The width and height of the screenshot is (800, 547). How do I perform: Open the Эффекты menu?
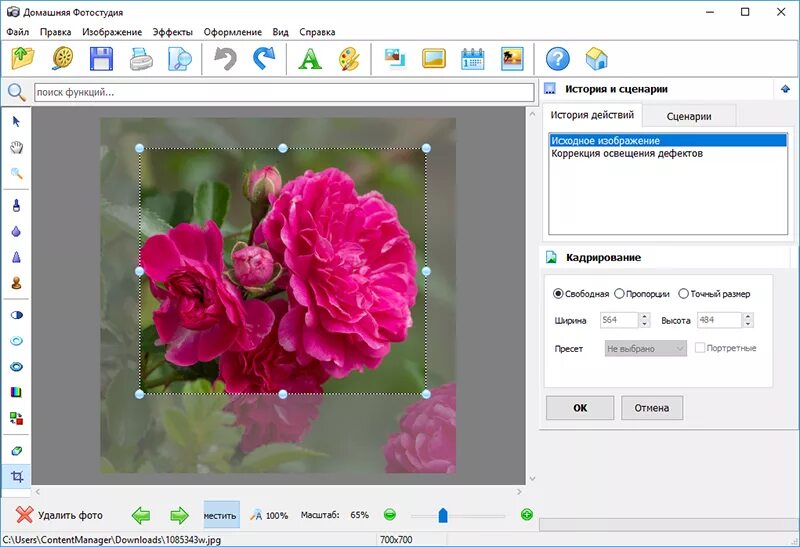click(172, 32)
